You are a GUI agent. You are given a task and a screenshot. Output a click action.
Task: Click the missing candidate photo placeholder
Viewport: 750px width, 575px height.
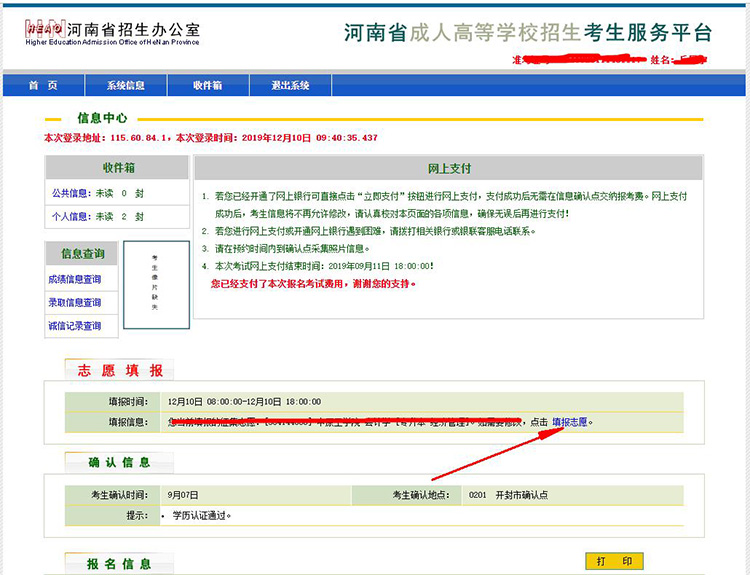(x=154, y=285)
